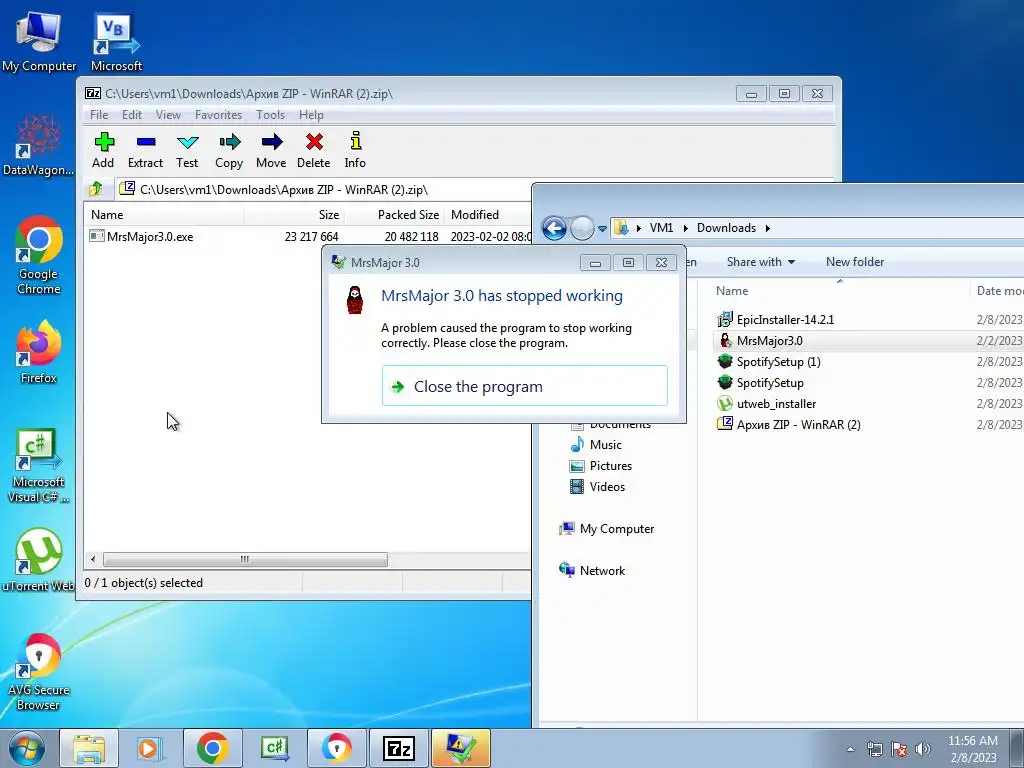
Task: Click New folder in Explorer toolbar
Action: 855,262
